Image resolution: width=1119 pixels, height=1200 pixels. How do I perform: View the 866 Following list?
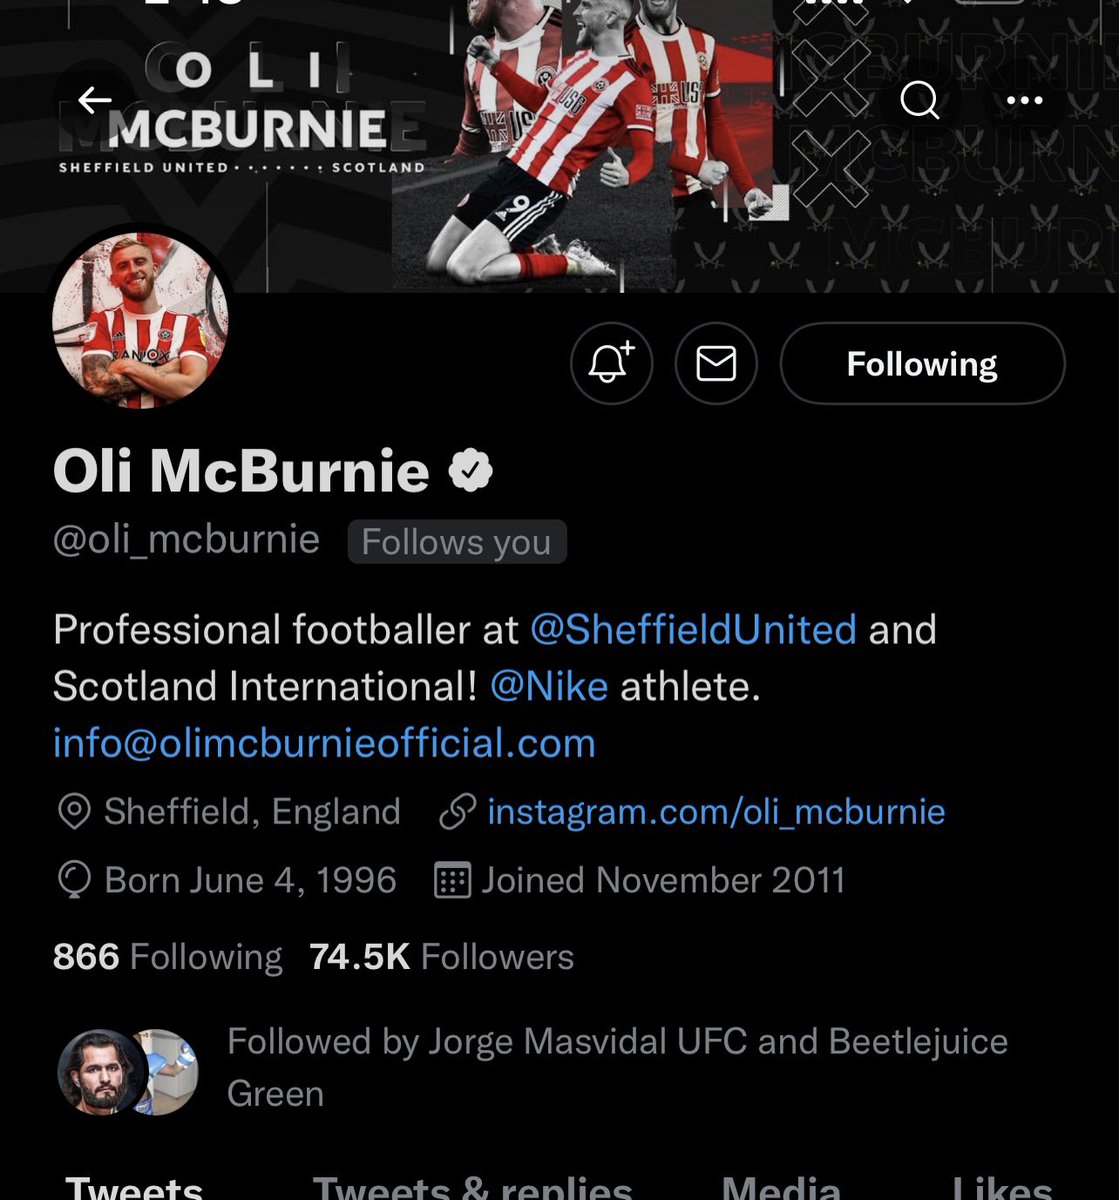[167, 957]
